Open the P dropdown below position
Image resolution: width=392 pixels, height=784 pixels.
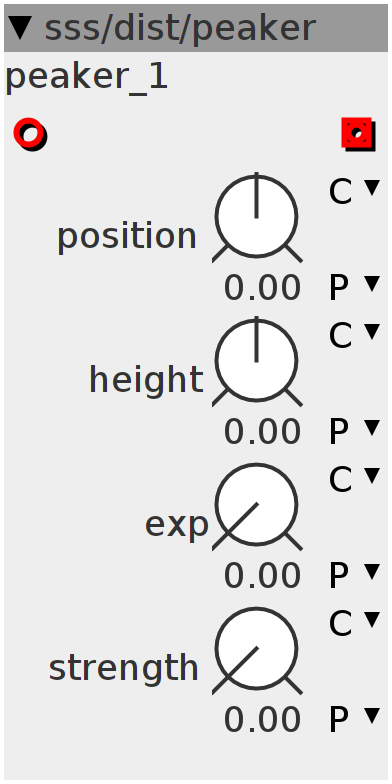point(354,287)
